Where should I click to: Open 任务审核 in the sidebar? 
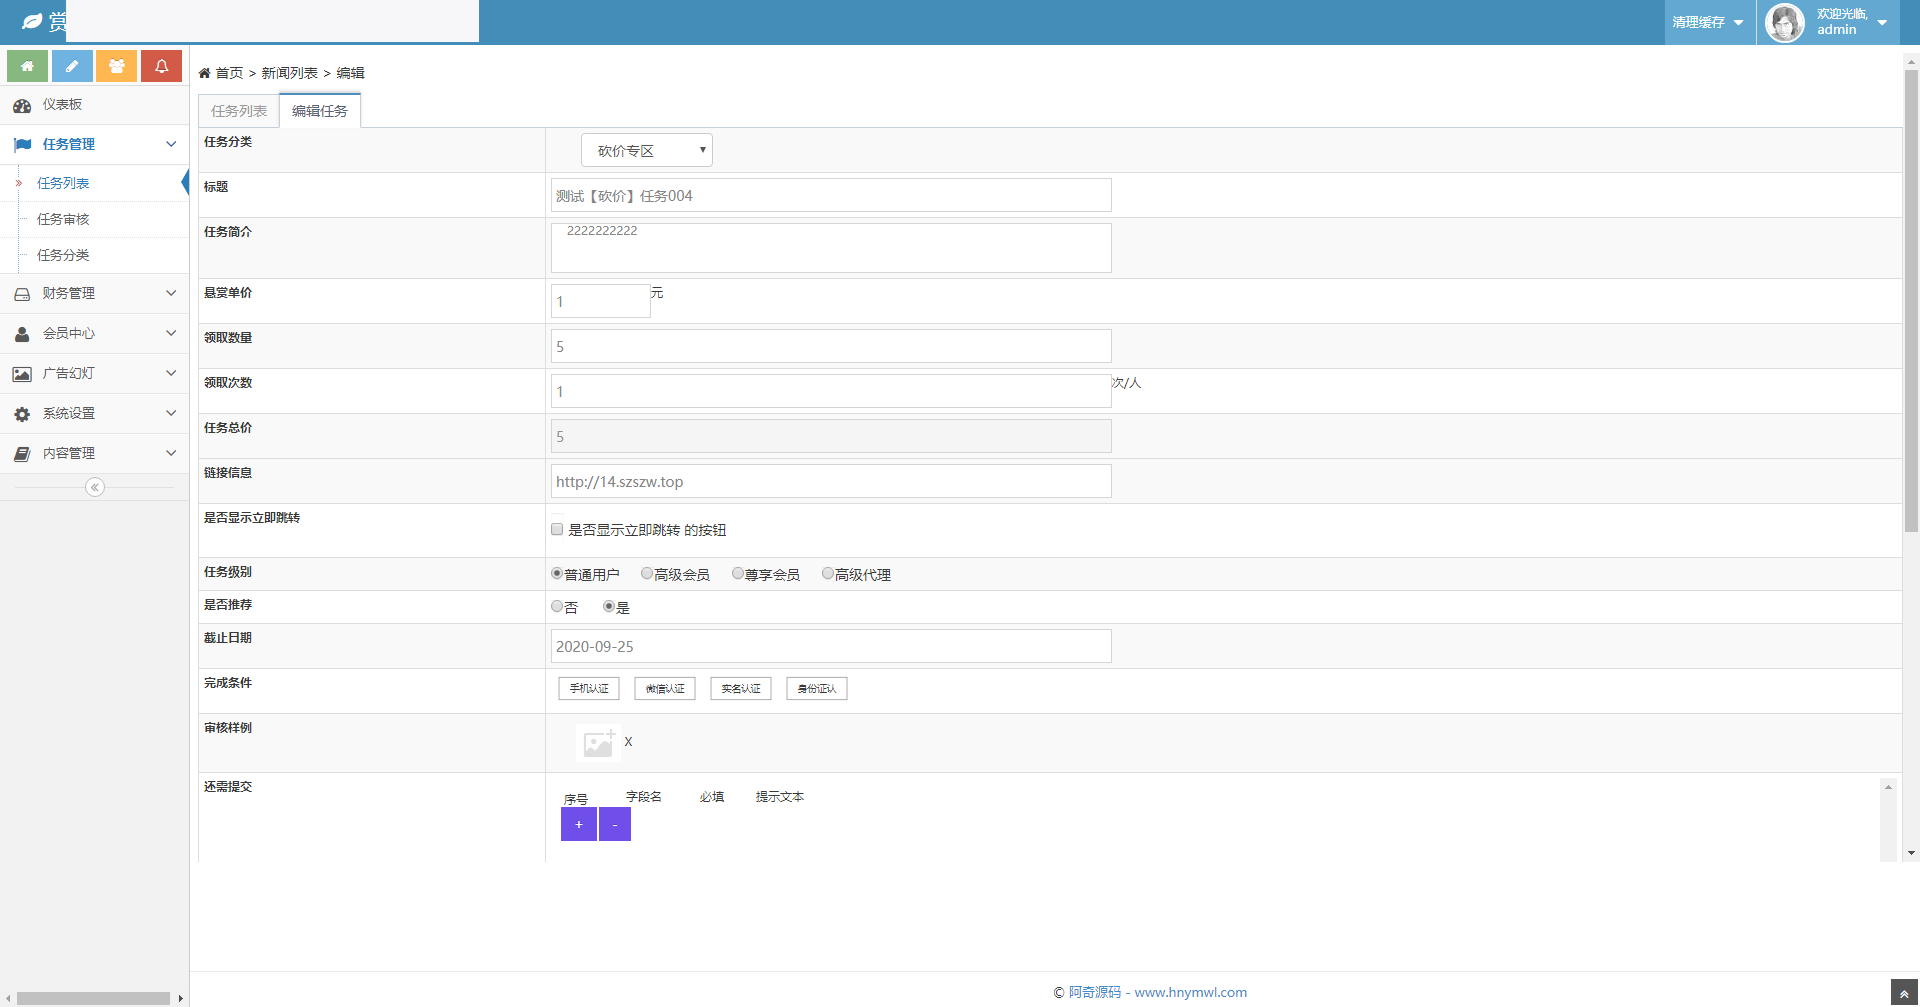tap(63, 220)
